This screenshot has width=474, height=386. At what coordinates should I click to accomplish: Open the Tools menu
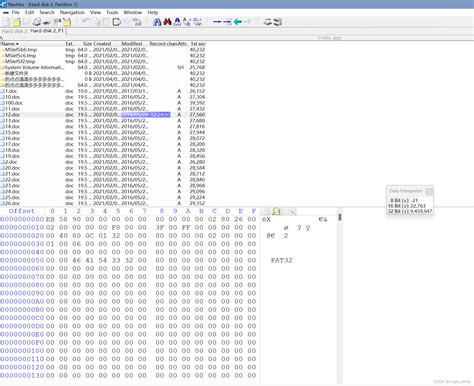pos(112,12)
